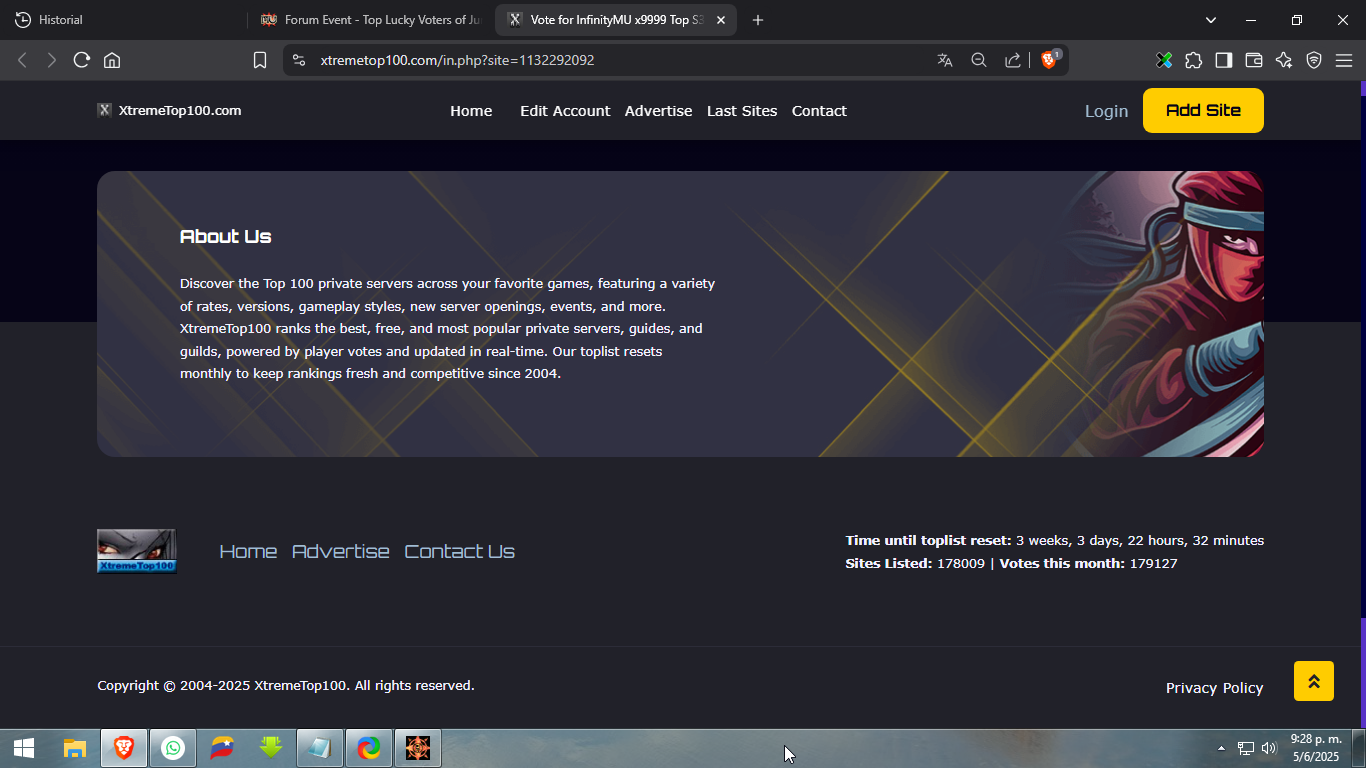Viewport: 1366px width, 768px height.
Task: Open a new tab with the plus button
Action: [758, 20]
